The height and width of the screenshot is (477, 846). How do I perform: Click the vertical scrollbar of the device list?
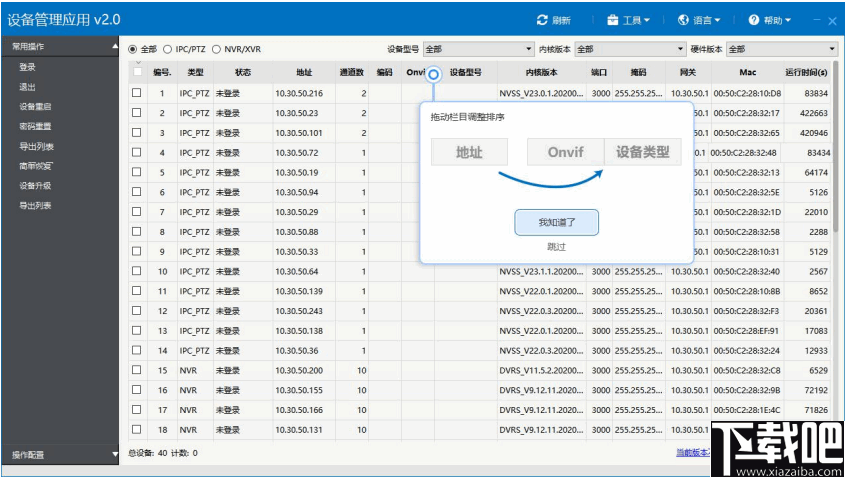(836, 147)
